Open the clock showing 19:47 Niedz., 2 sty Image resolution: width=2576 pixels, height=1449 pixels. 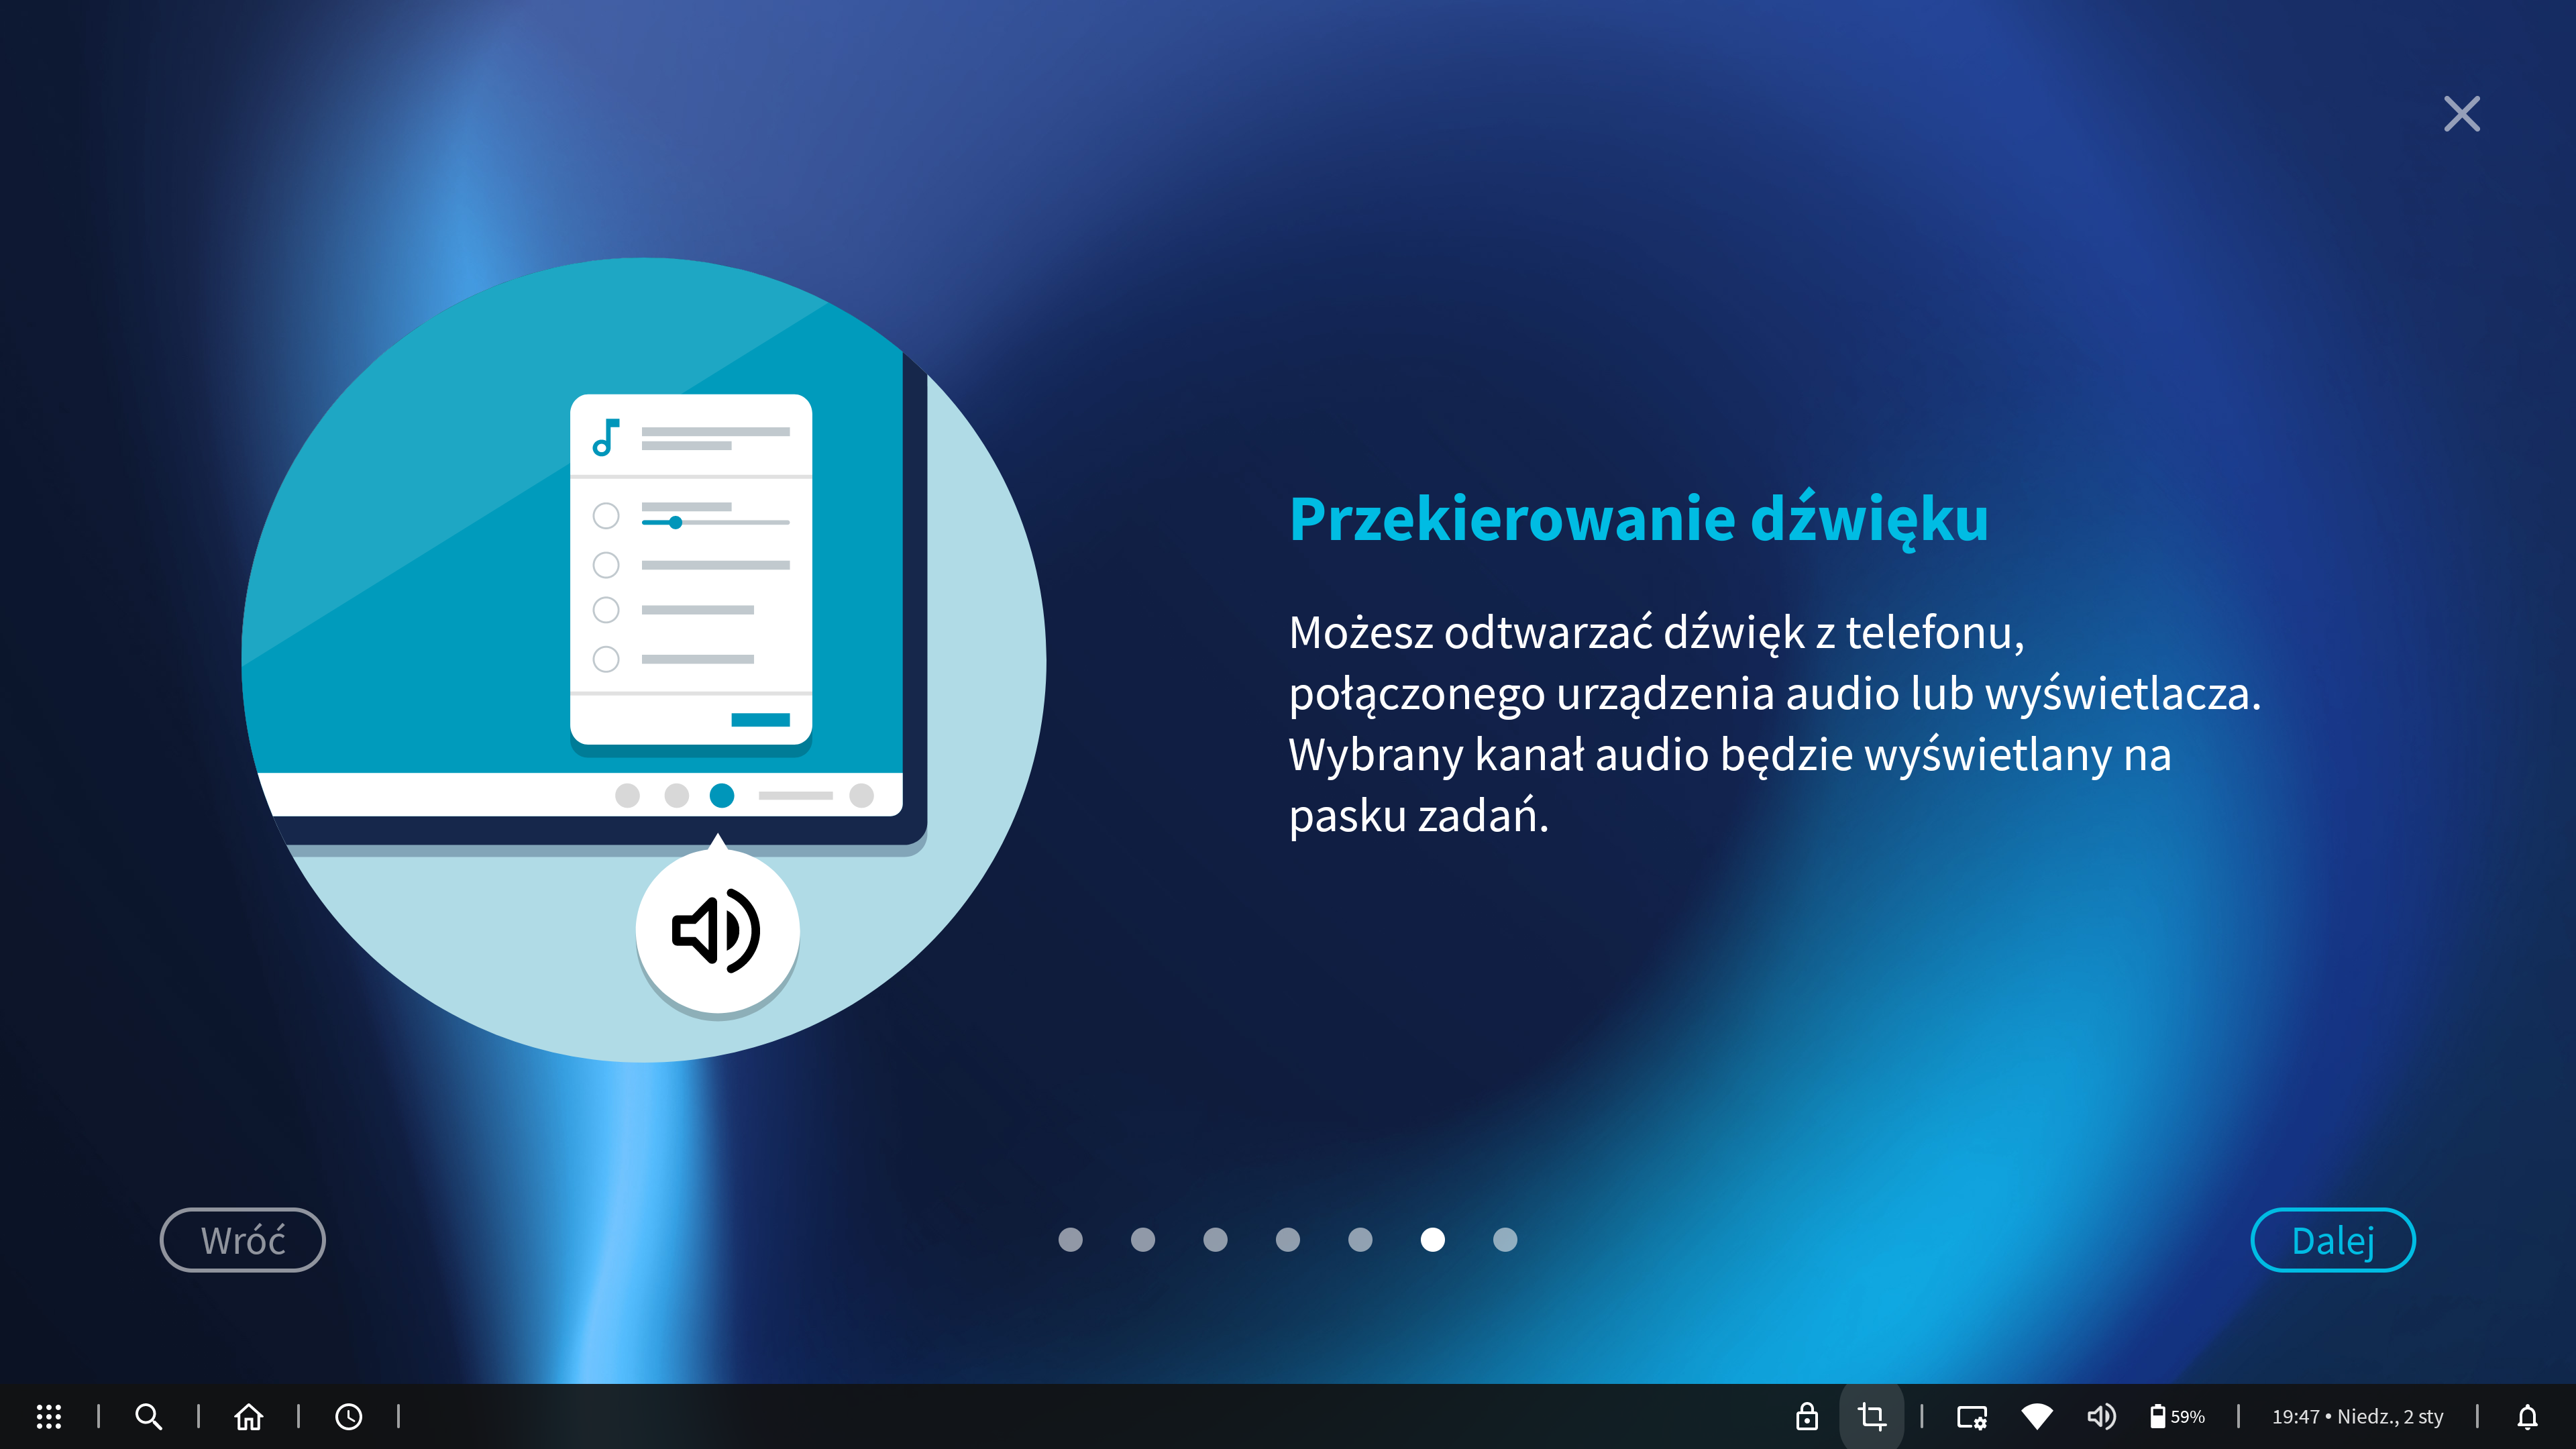coord(2357,1416)
